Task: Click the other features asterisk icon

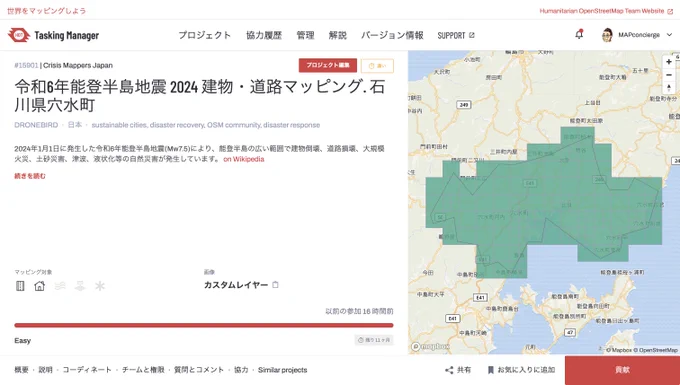Action: click(x=100, y=286)
